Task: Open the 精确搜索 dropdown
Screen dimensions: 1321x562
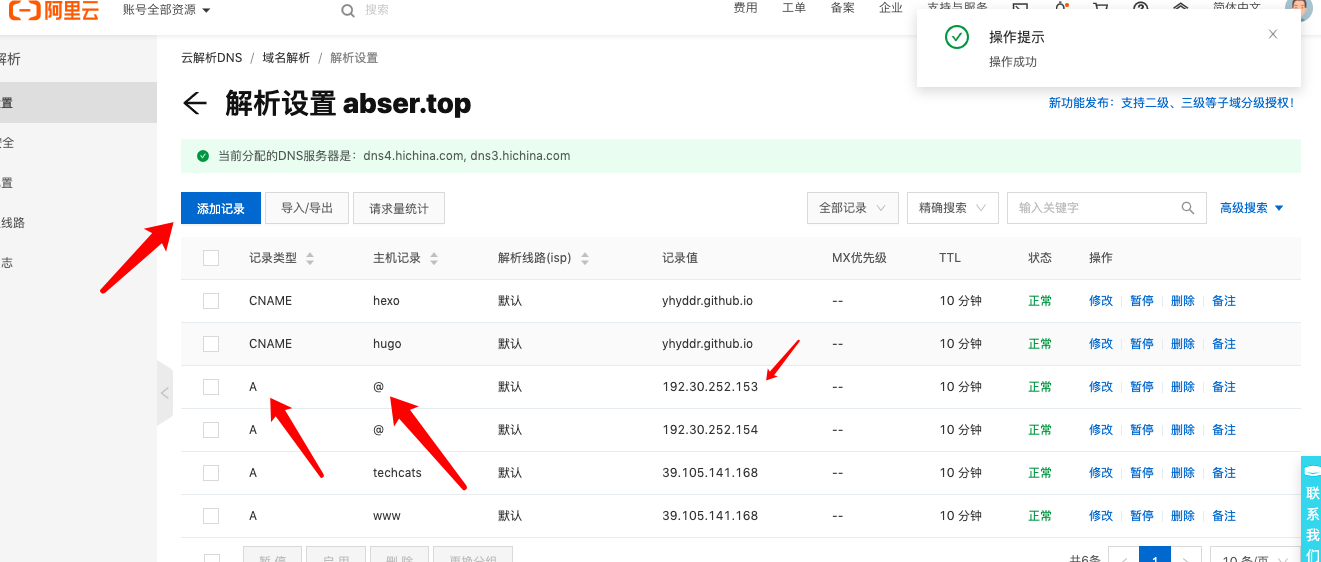Action: [x=953, y=208]
